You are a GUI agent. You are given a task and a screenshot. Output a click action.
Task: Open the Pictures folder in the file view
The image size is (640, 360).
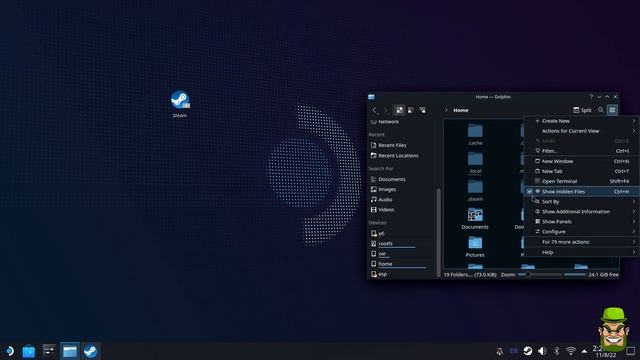pyautogui.click(x=475, y=247)
